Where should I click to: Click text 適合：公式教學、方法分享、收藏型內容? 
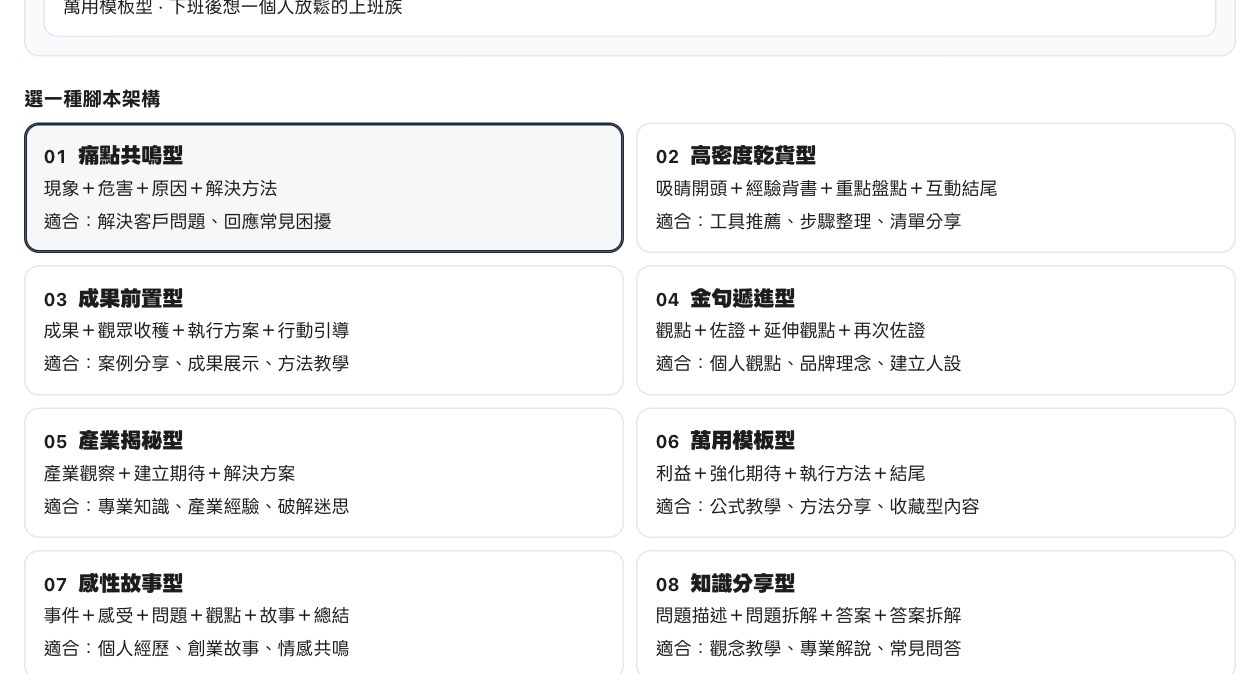[x=818, y=507]
